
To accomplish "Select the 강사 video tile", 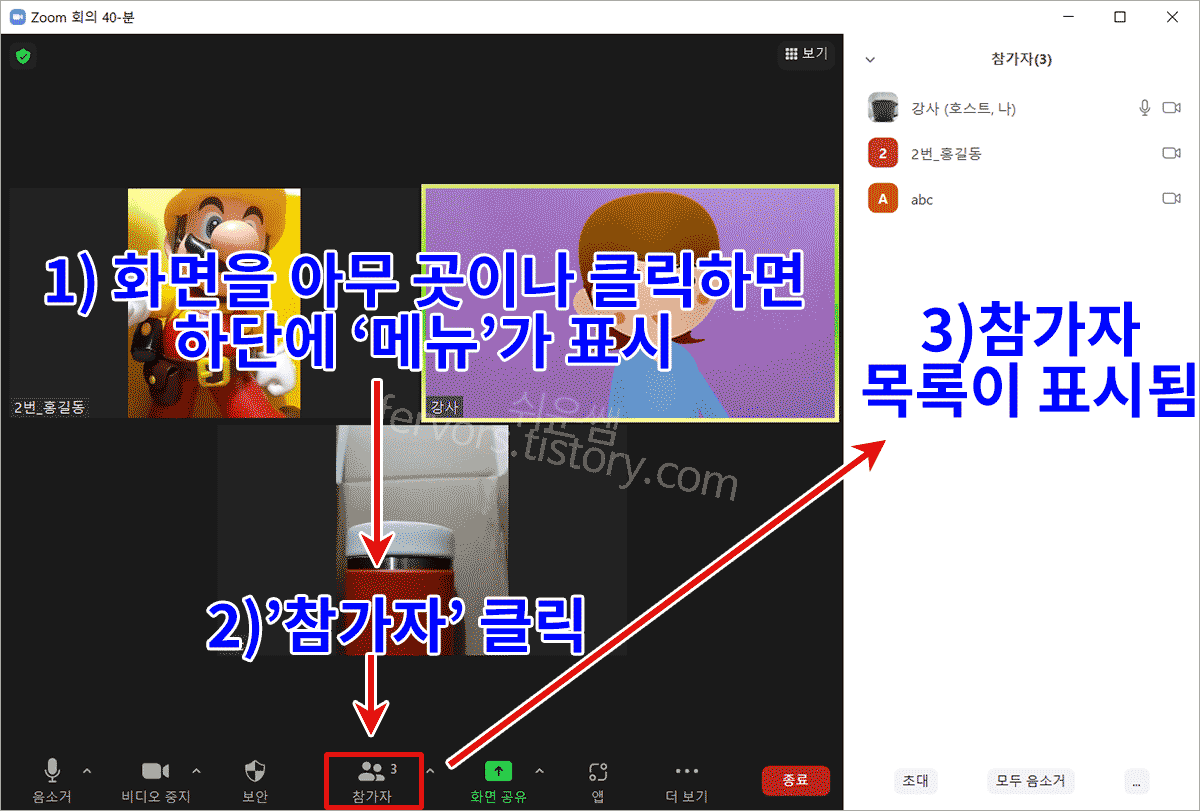I will coord(630,302).
